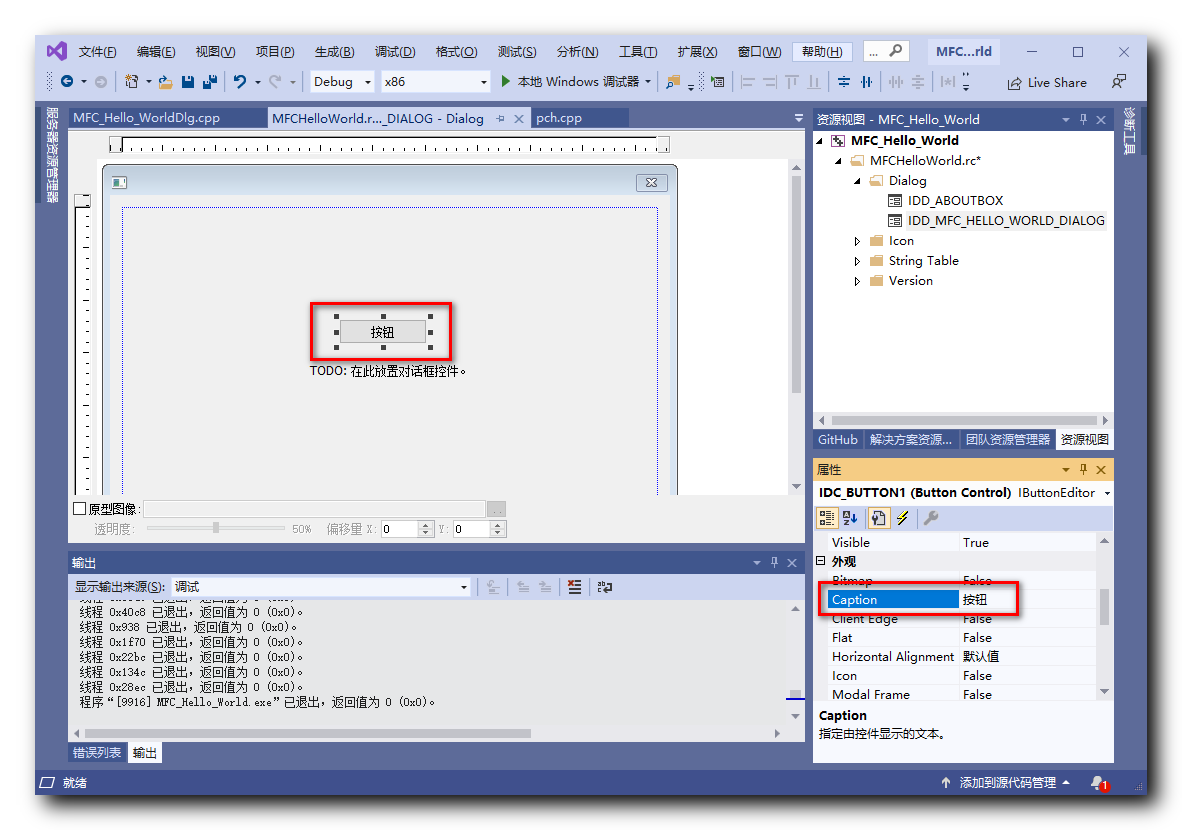
Task: Collapse the 外观 property category
Action: [x=822, y=561]
